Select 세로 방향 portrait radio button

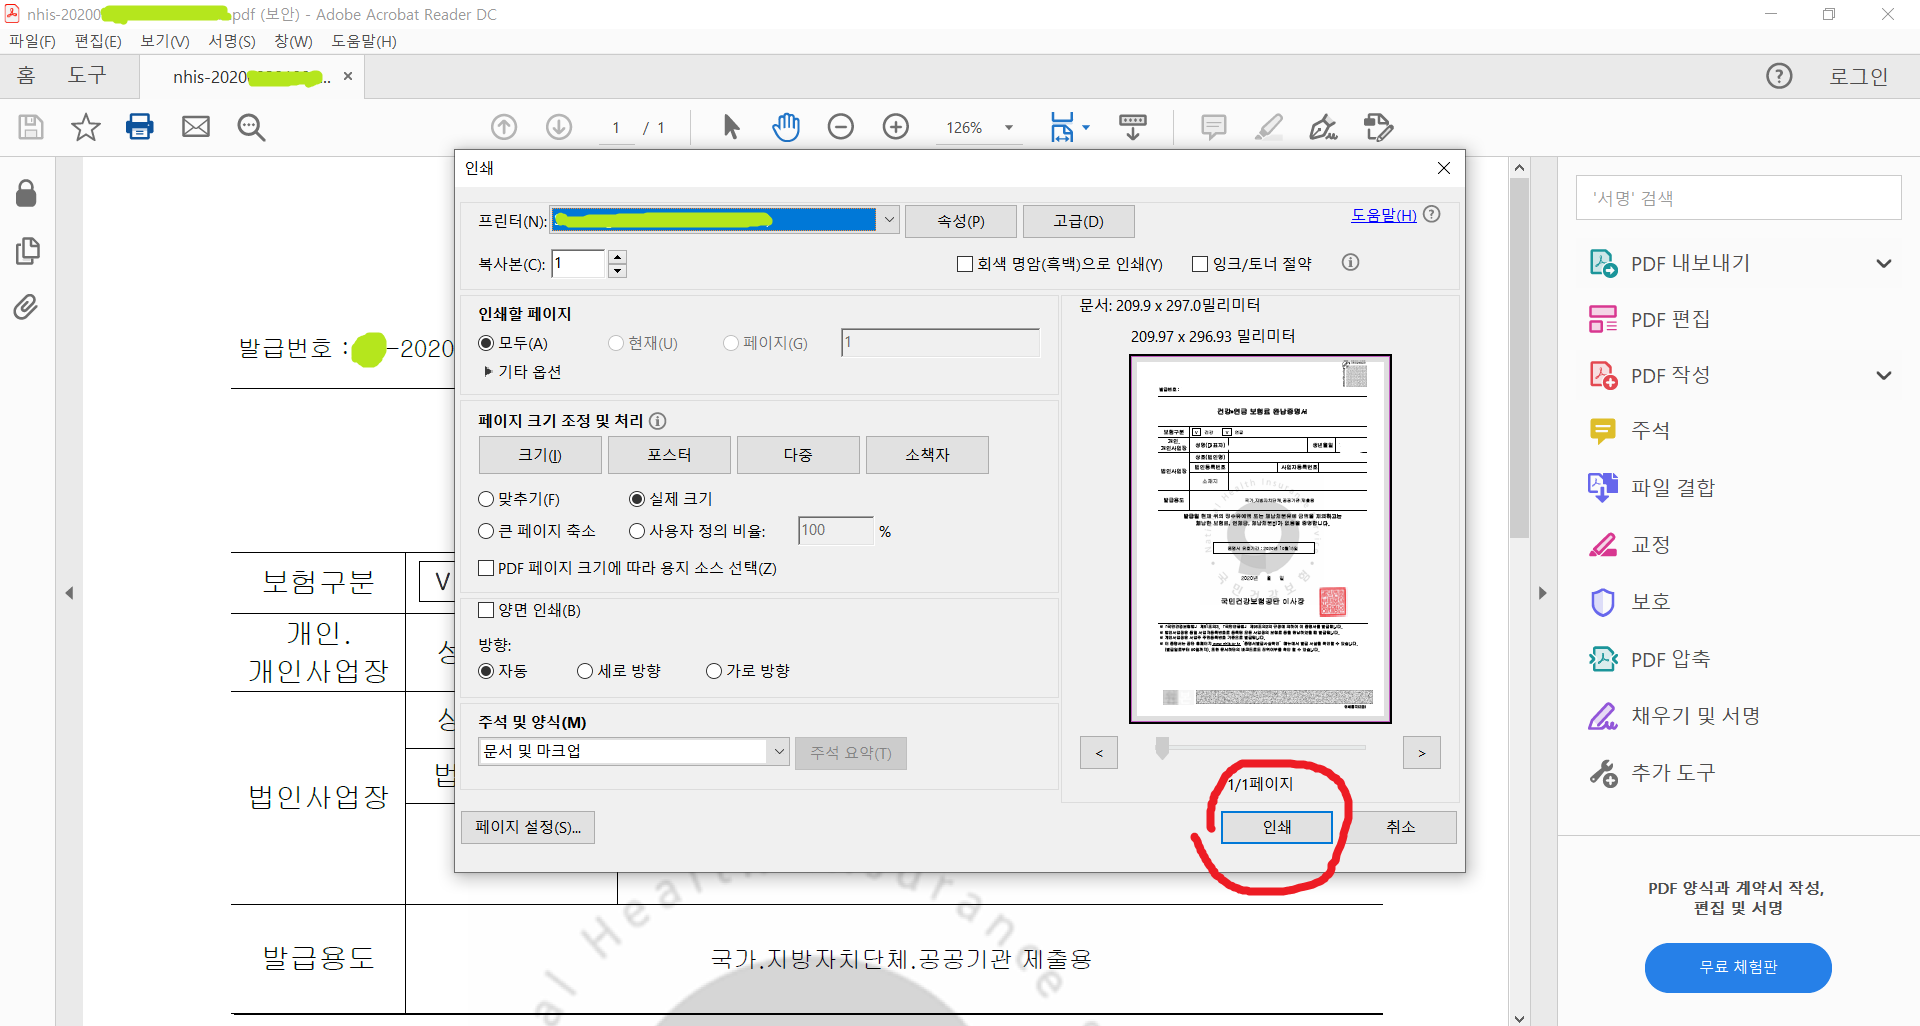coord(585,671)
